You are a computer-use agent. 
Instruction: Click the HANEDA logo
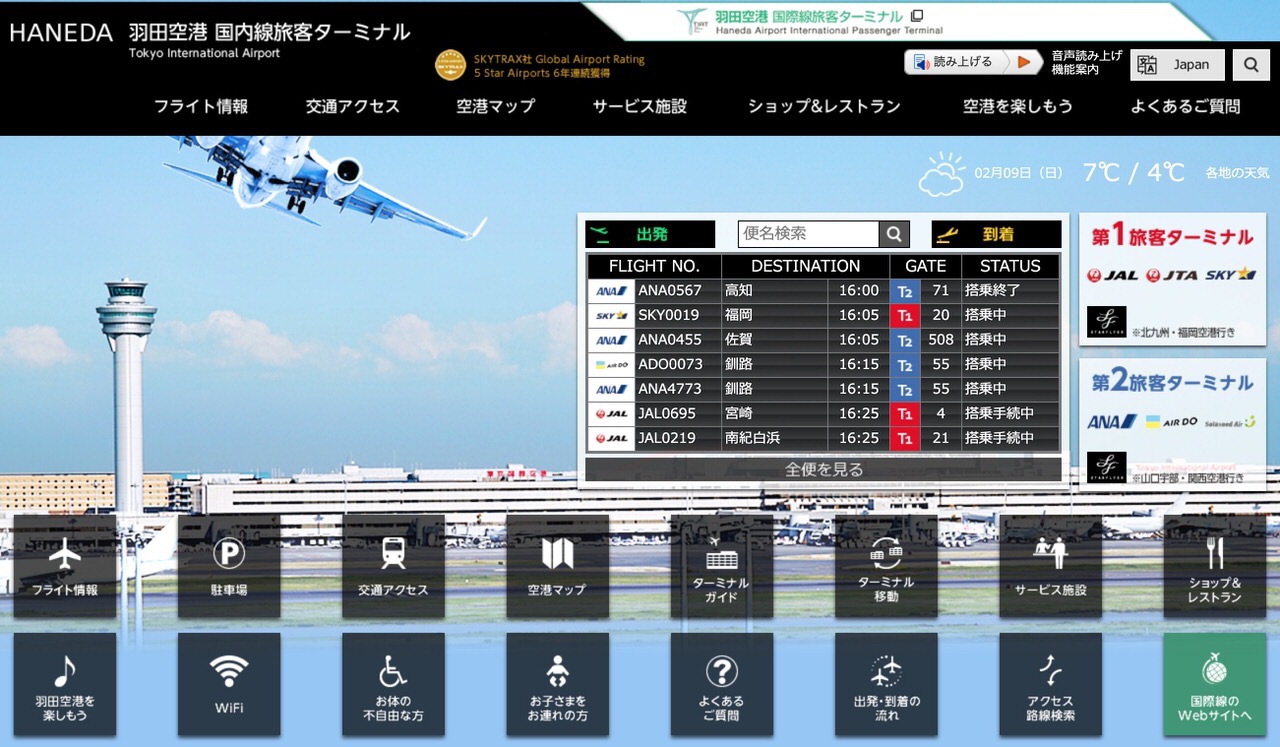(x=61, y=32)
